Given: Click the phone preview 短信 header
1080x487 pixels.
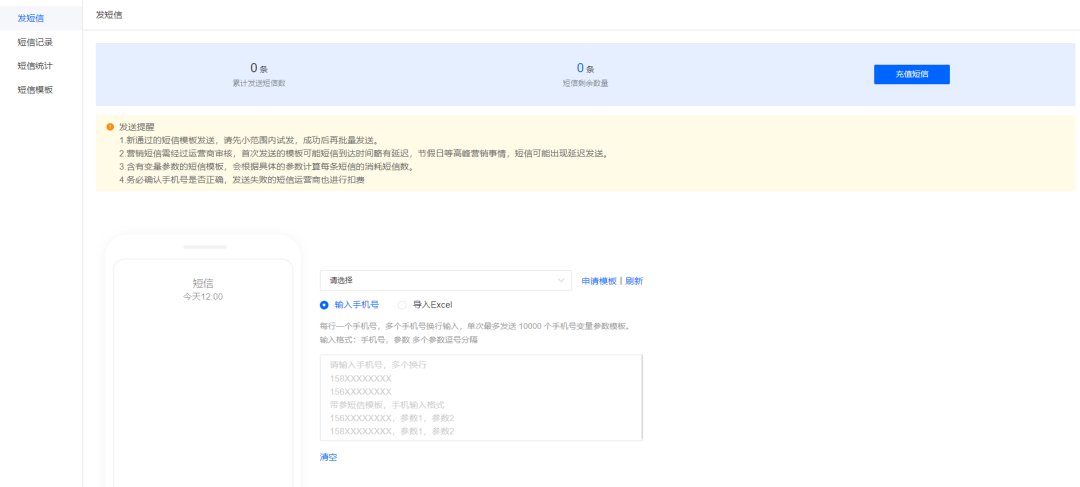Looking at the screenshot, I should [203, 283].
